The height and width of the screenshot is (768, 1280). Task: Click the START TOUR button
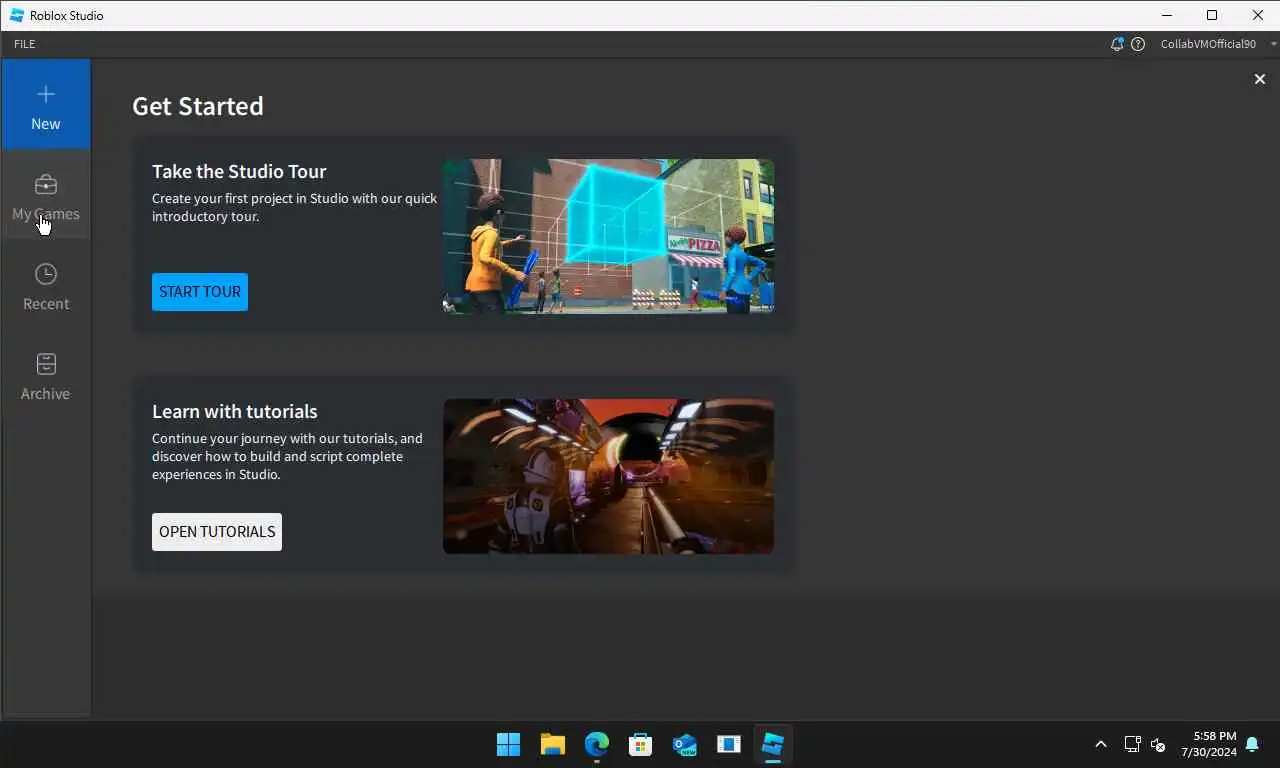click(x=200, y=292)
